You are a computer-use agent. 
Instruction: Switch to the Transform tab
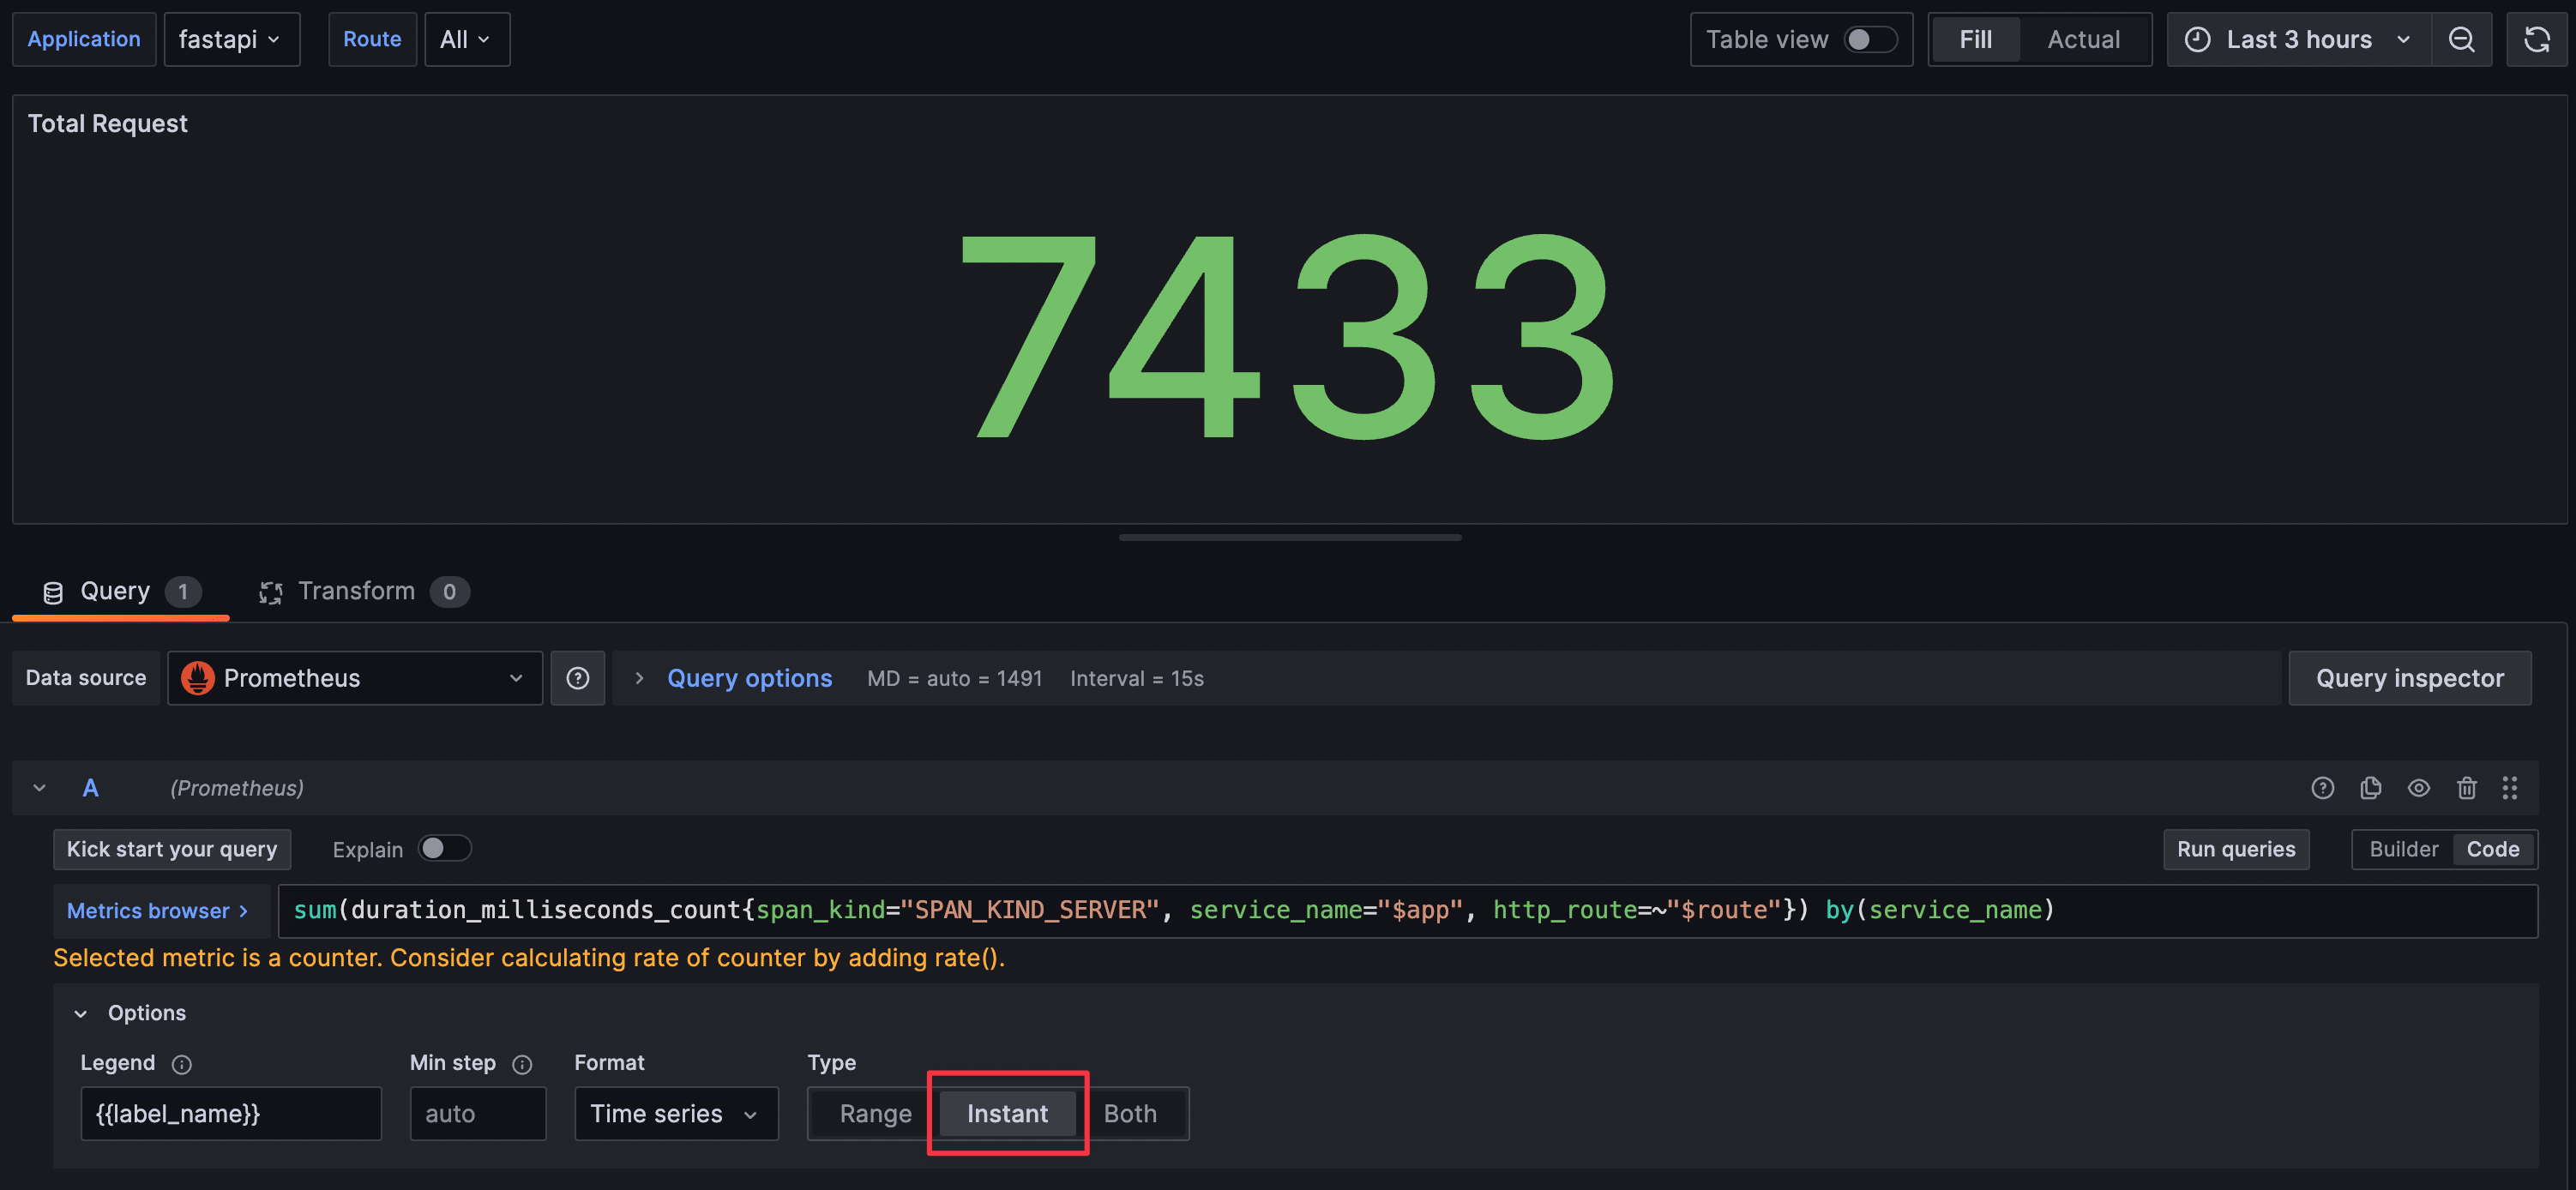point(356,591)
